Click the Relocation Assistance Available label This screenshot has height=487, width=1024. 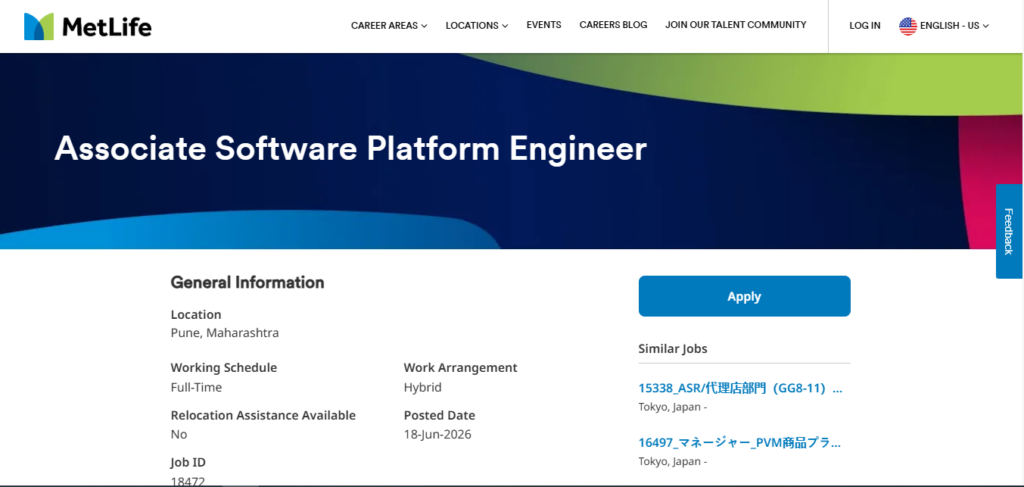(x=263, y=415)
